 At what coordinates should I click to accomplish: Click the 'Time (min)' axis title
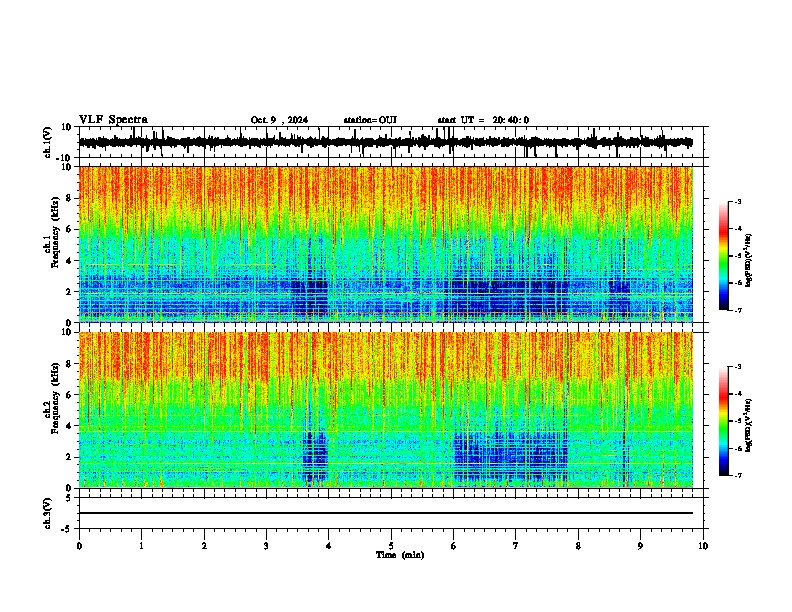(400, 555)
